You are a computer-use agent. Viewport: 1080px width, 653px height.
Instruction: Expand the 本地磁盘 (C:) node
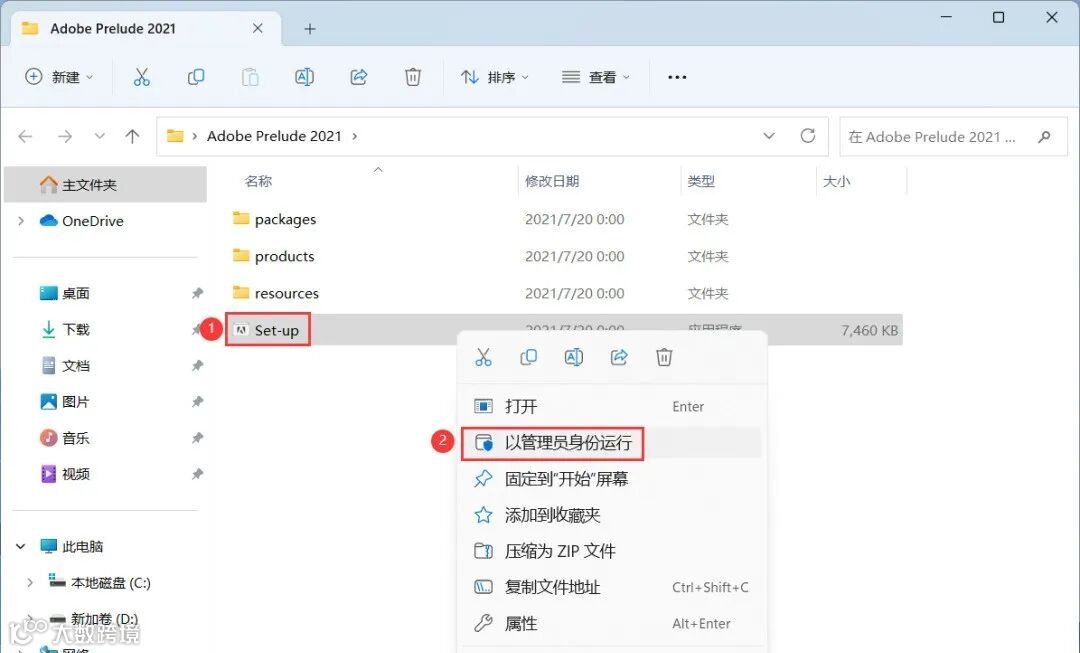pos(30,583)
